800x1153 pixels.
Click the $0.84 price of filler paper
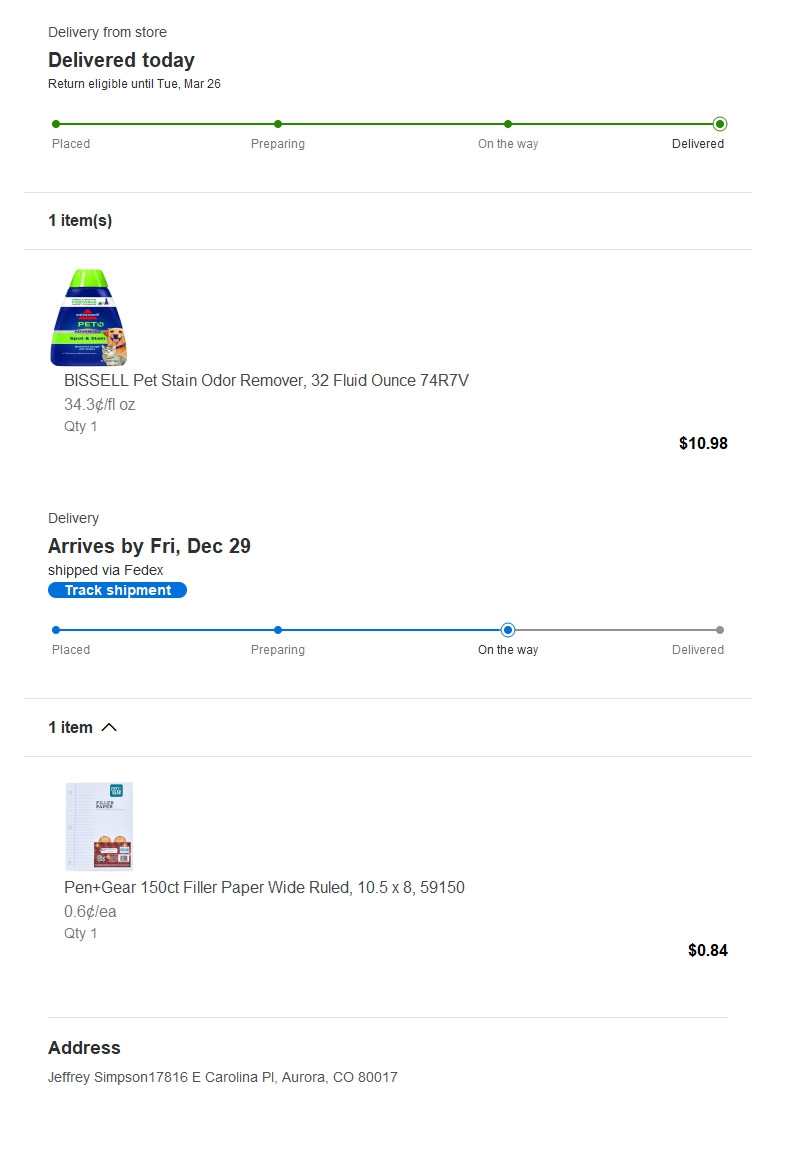coord(707,950)
